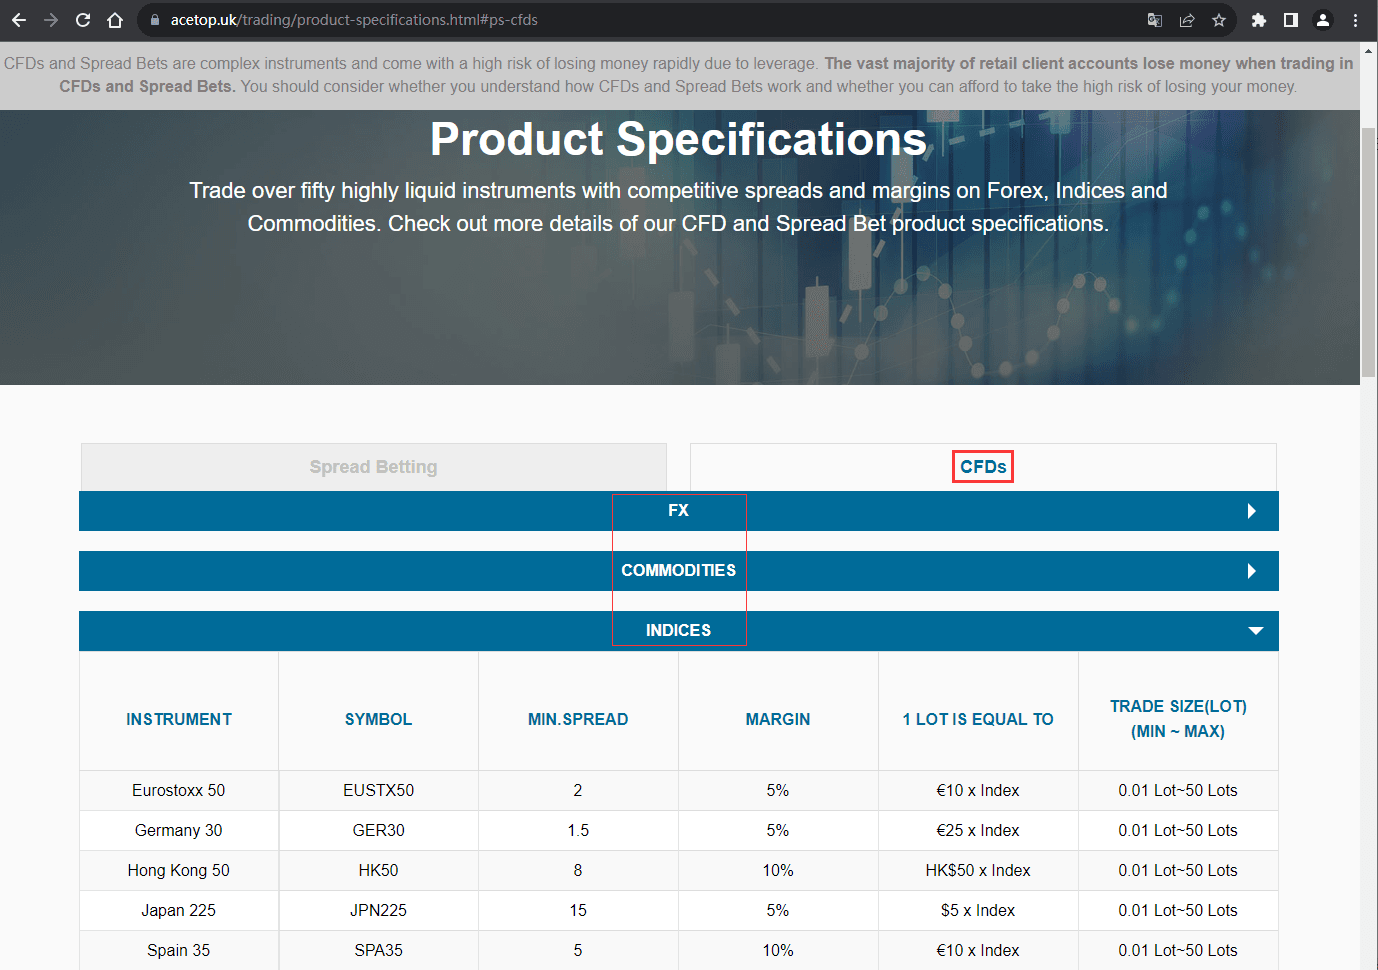The image size is (1378, 970).
Task: Click the Product Specifications heading
Action: [x=678, y=139]
